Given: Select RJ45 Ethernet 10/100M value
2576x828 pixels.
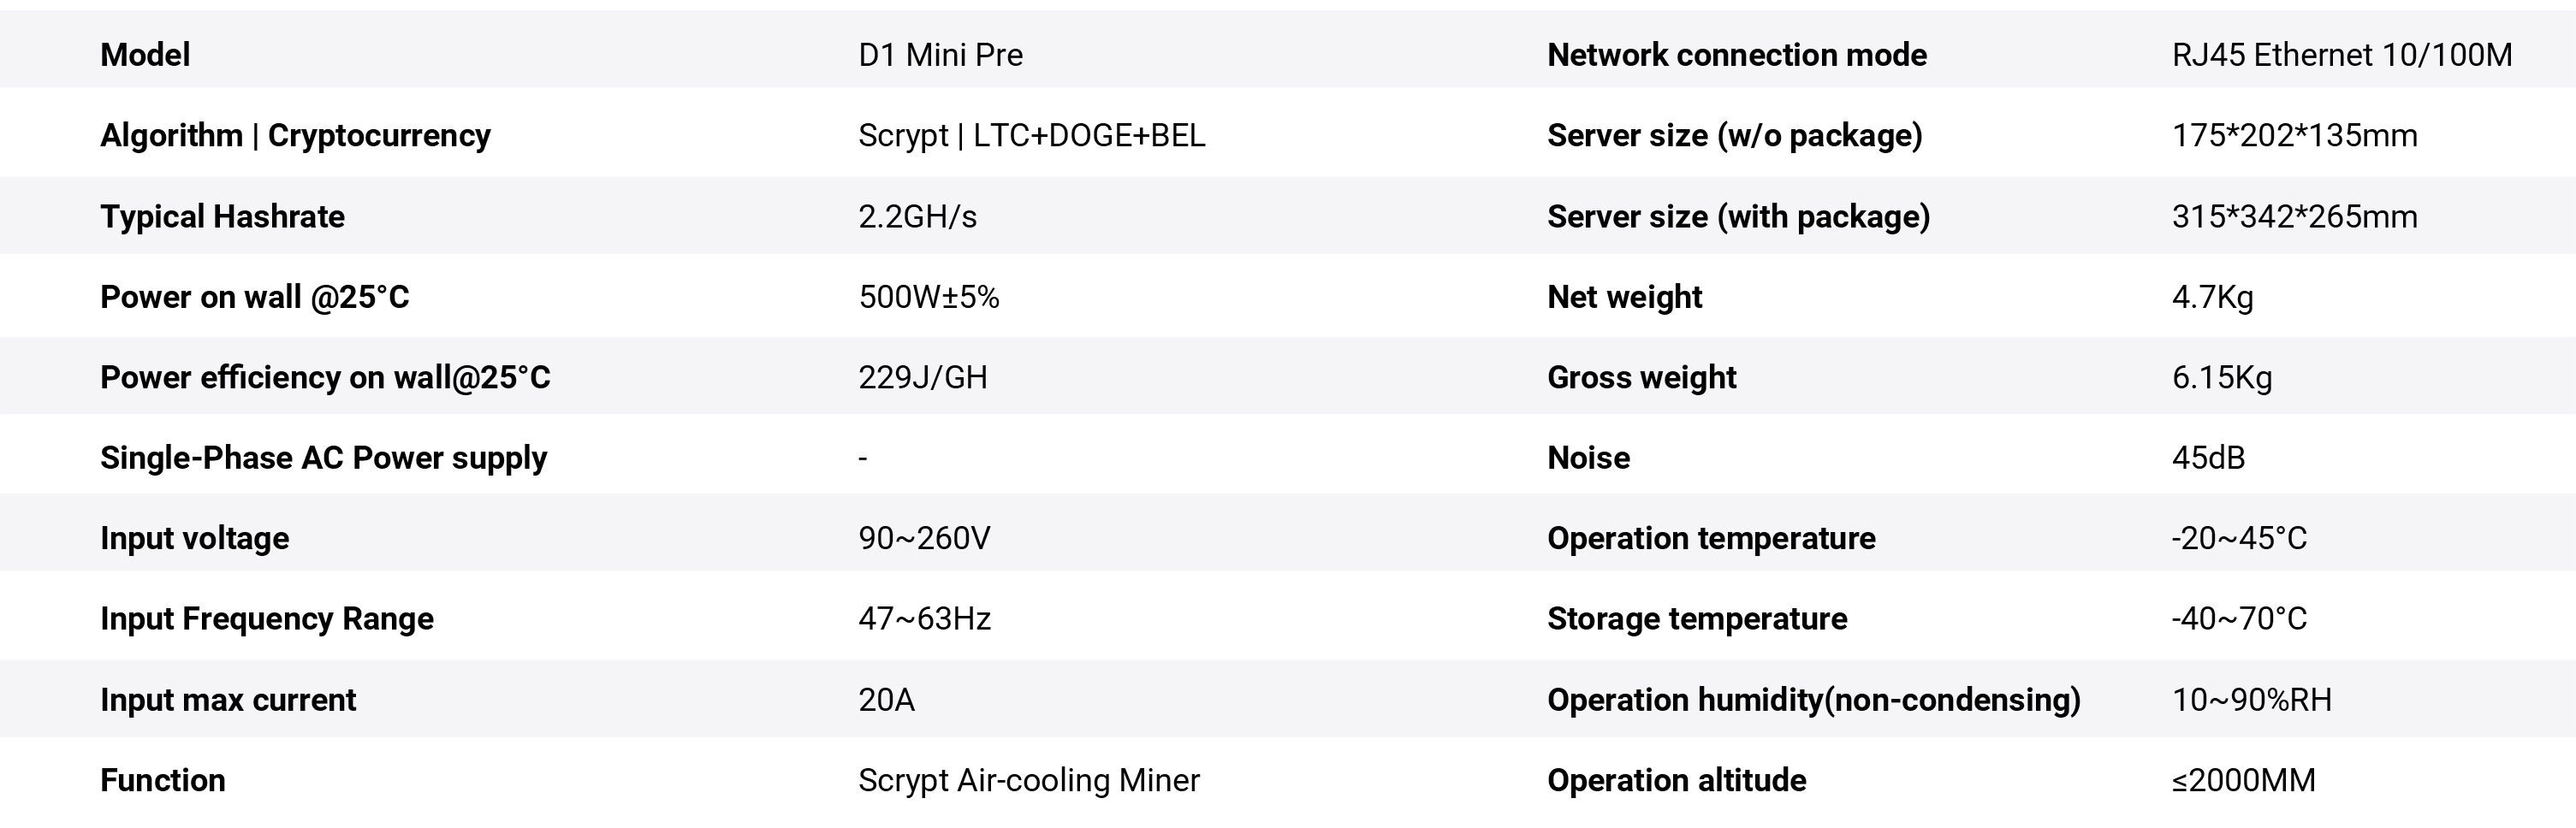Looking at the screenshot, I should (2341, 54).
